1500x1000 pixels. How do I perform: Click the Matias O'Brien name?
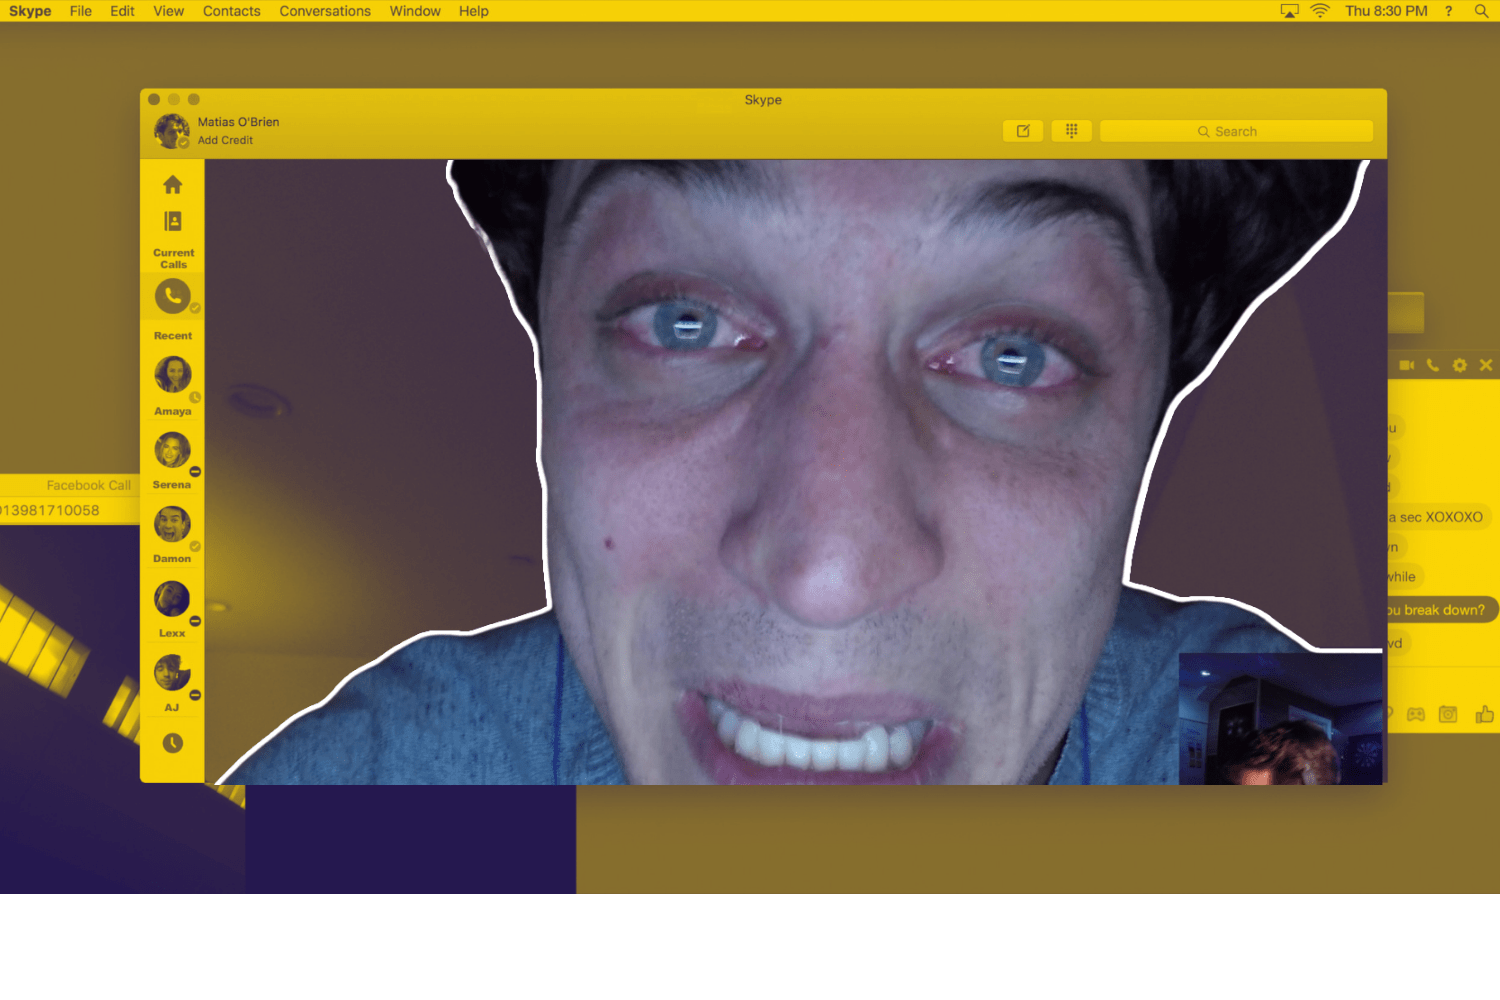pyautogui.click(x=238, y=122)
